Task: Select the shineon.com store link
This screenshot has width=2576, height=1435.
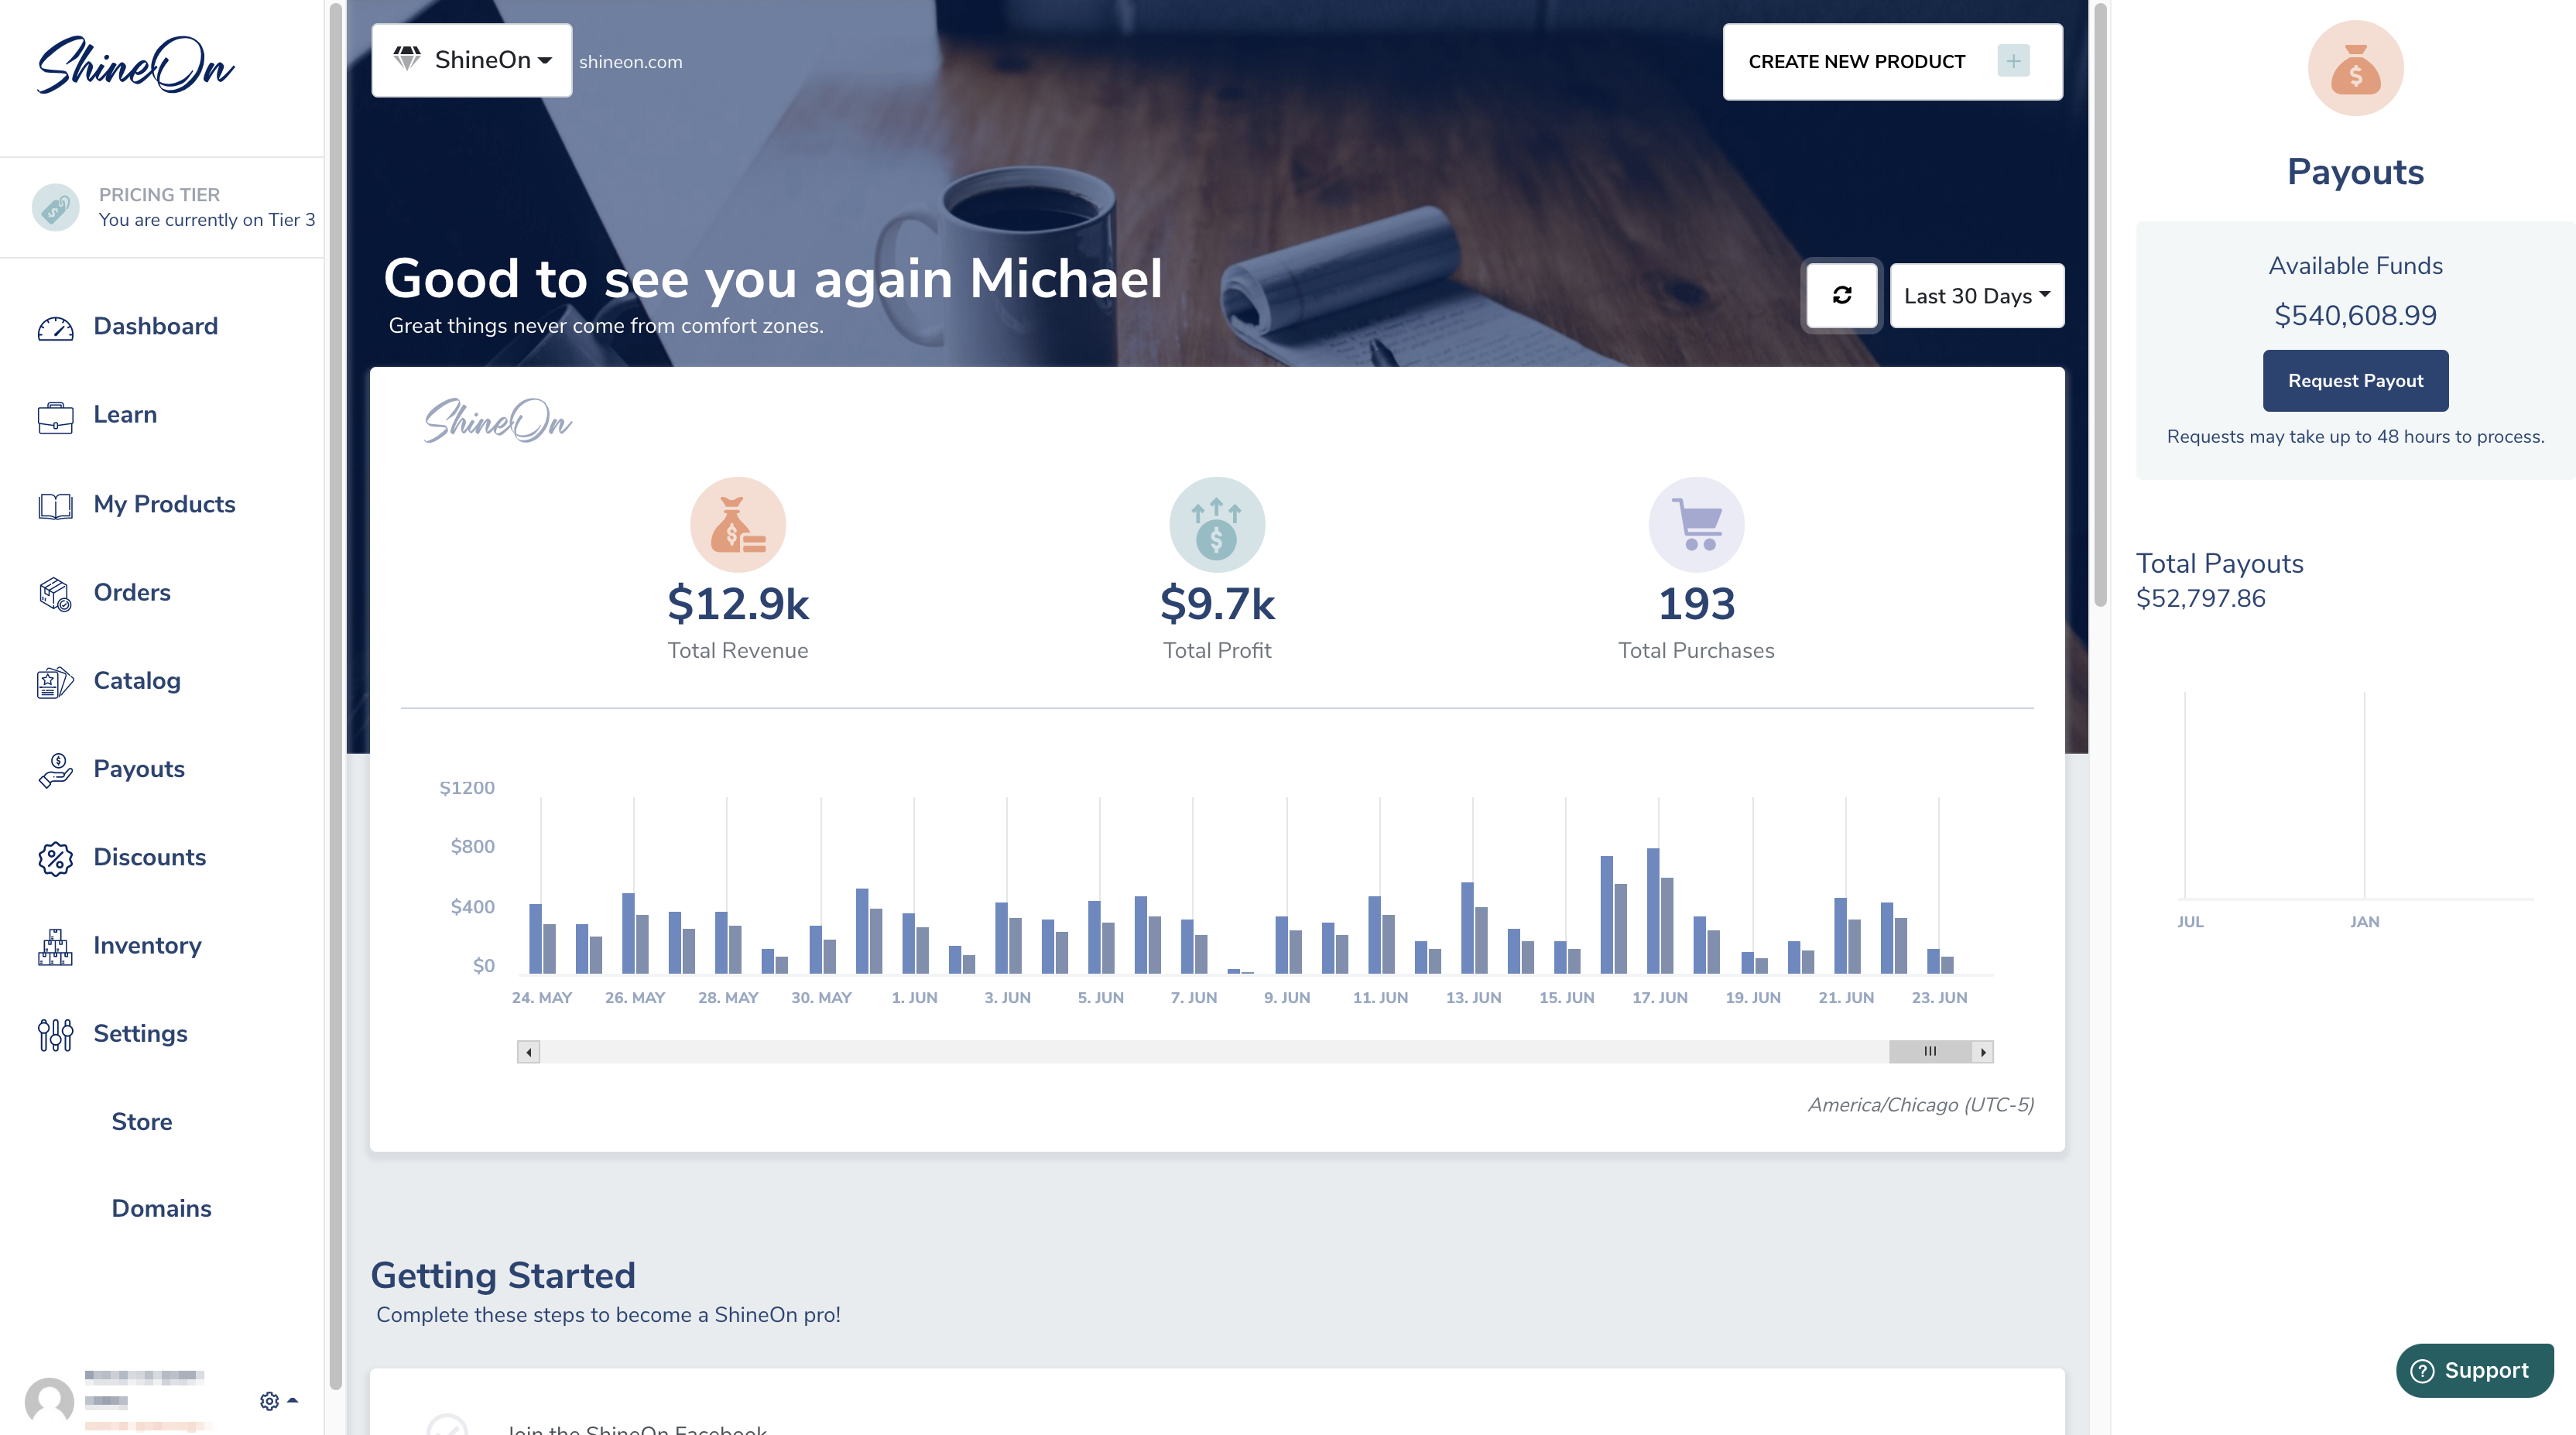Action: (631, 60)
